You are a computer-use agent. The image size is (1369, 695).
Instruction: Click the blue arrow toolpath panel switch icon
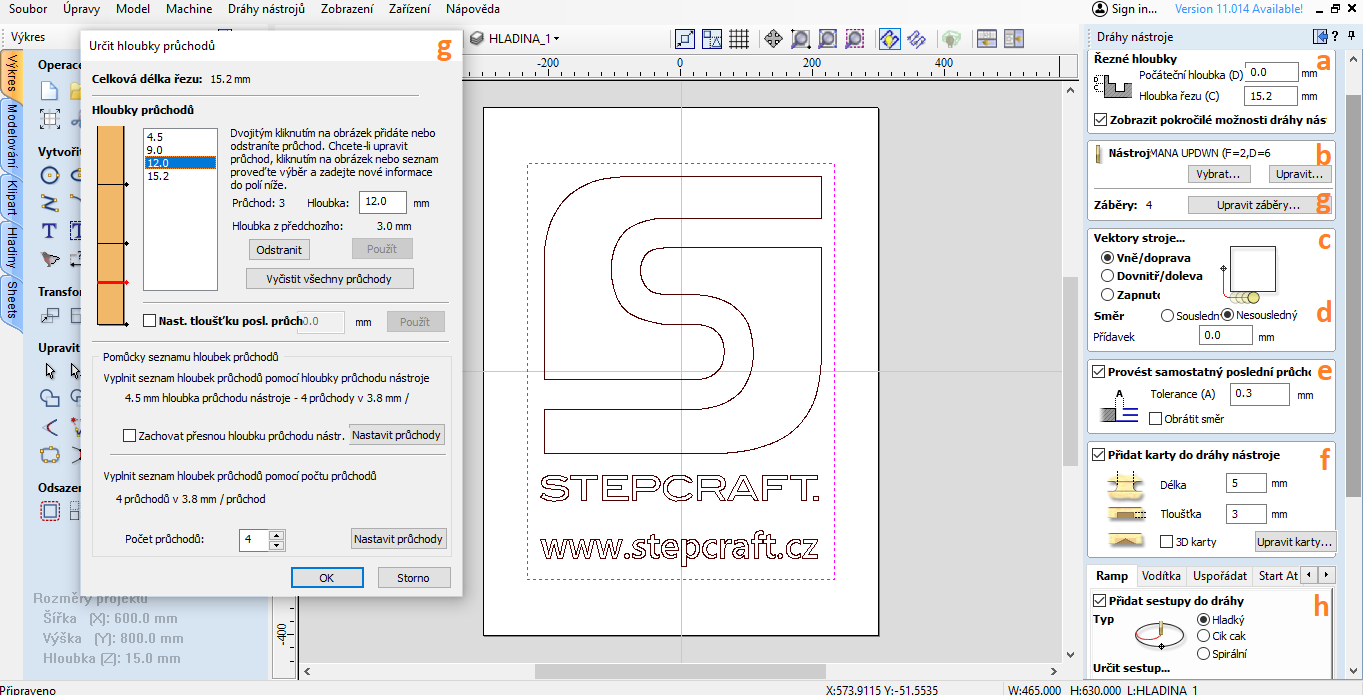tap(1320, 37)
